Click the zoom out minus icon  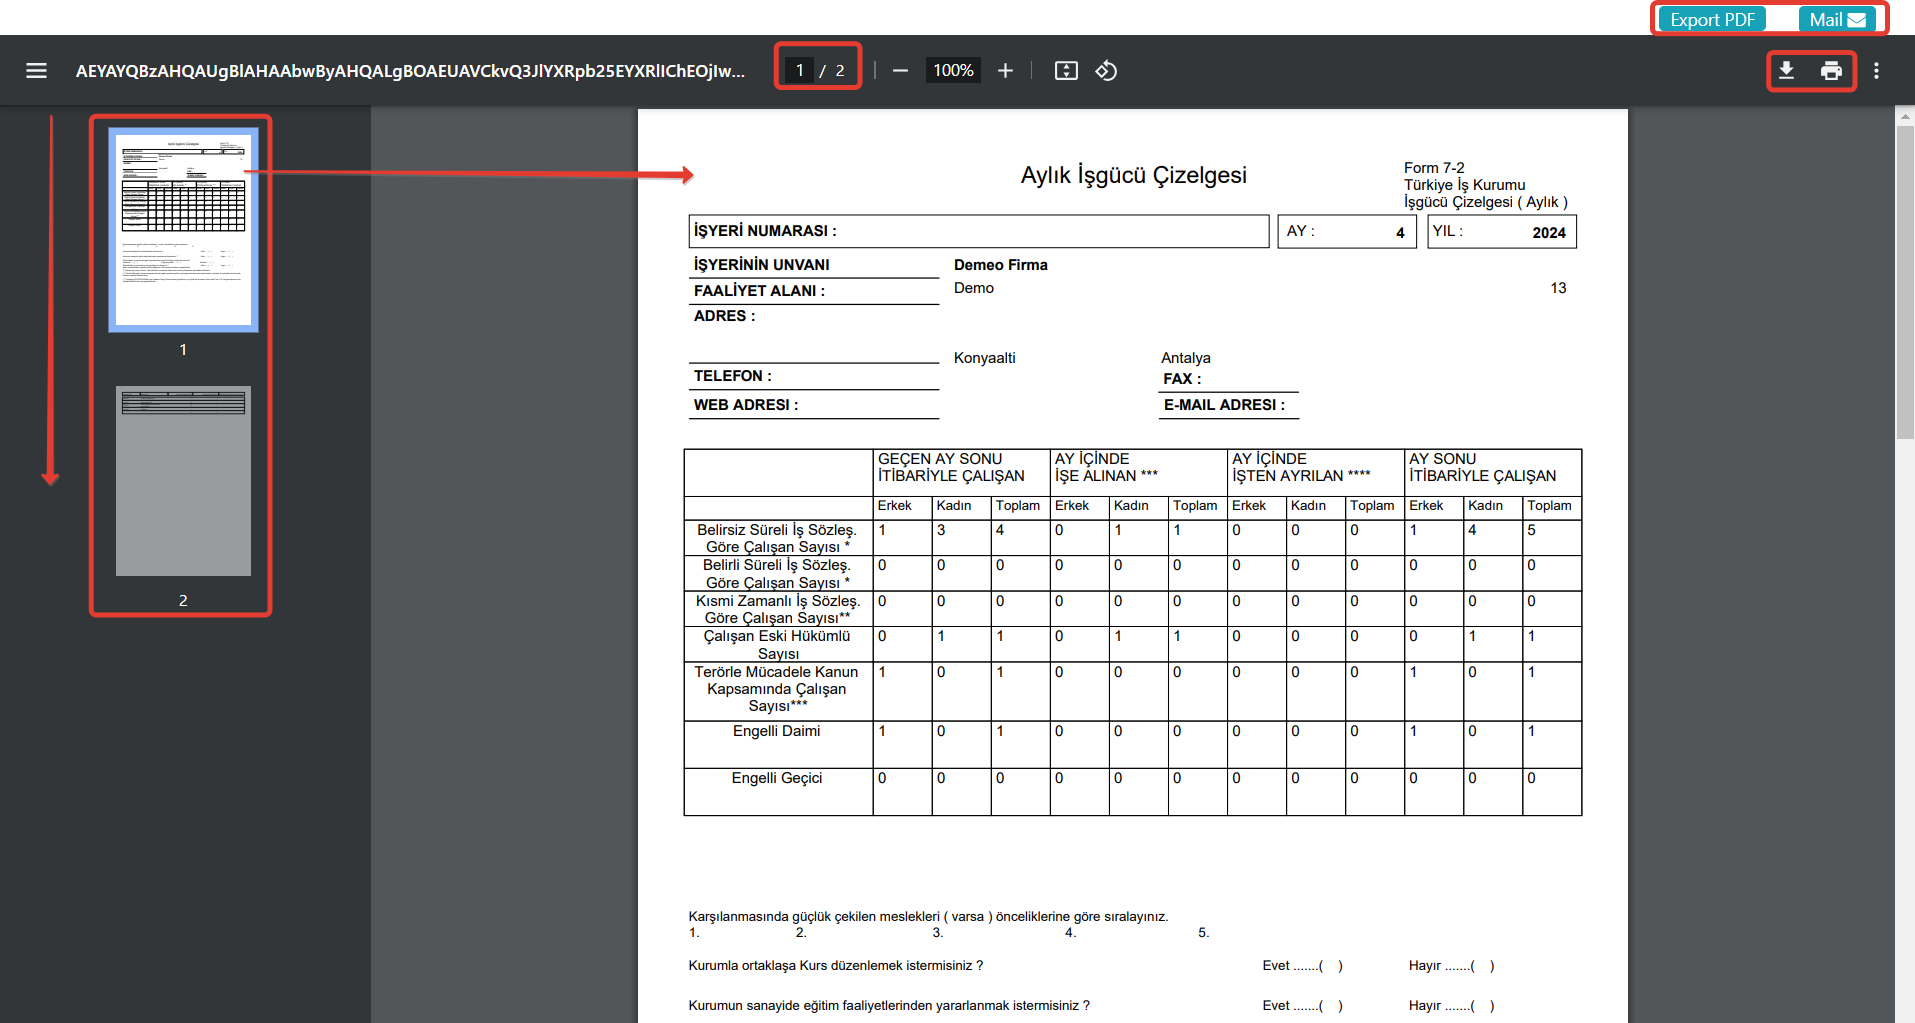pos(900,71)
